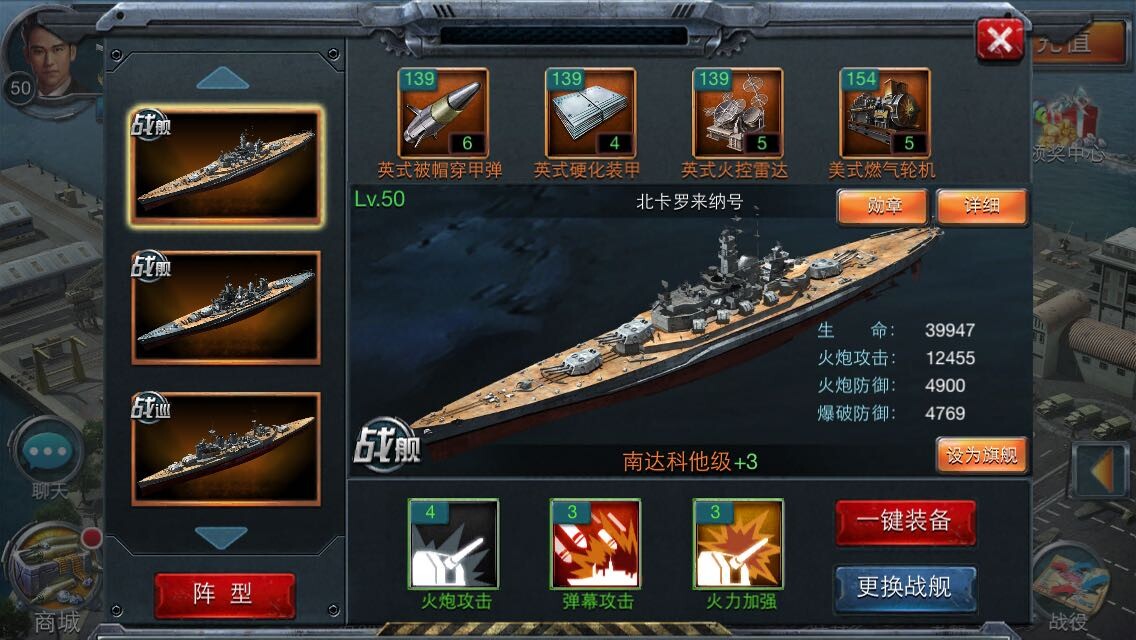Select the 战巡 battlecruiser thumbnail
This screenshot has height=640, width=1136.
(226, 449)
